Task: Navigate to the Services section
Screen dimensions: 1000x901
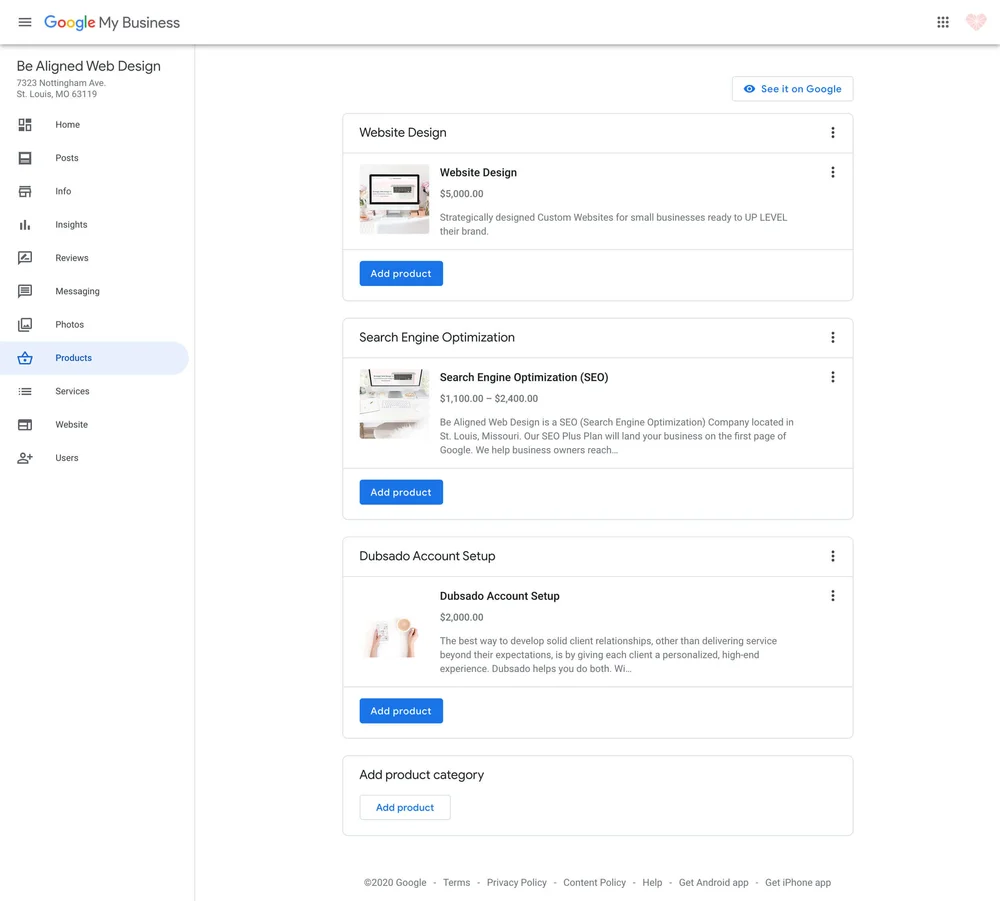Action: point(72,391)
